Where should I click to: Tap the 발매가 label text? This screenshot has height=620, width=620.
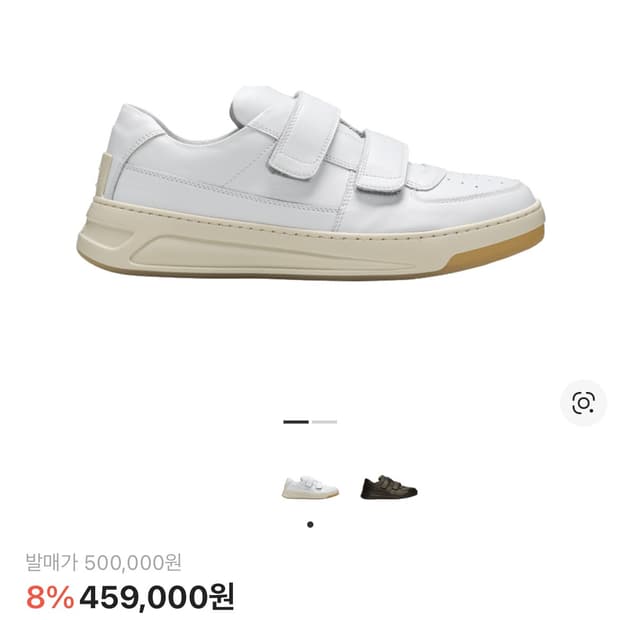[x=52, y=562]
